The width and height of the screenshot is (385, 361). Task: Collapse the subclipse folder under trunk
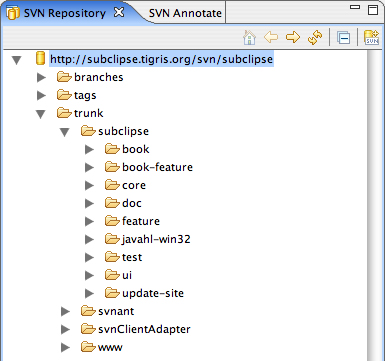pos(65,132)
